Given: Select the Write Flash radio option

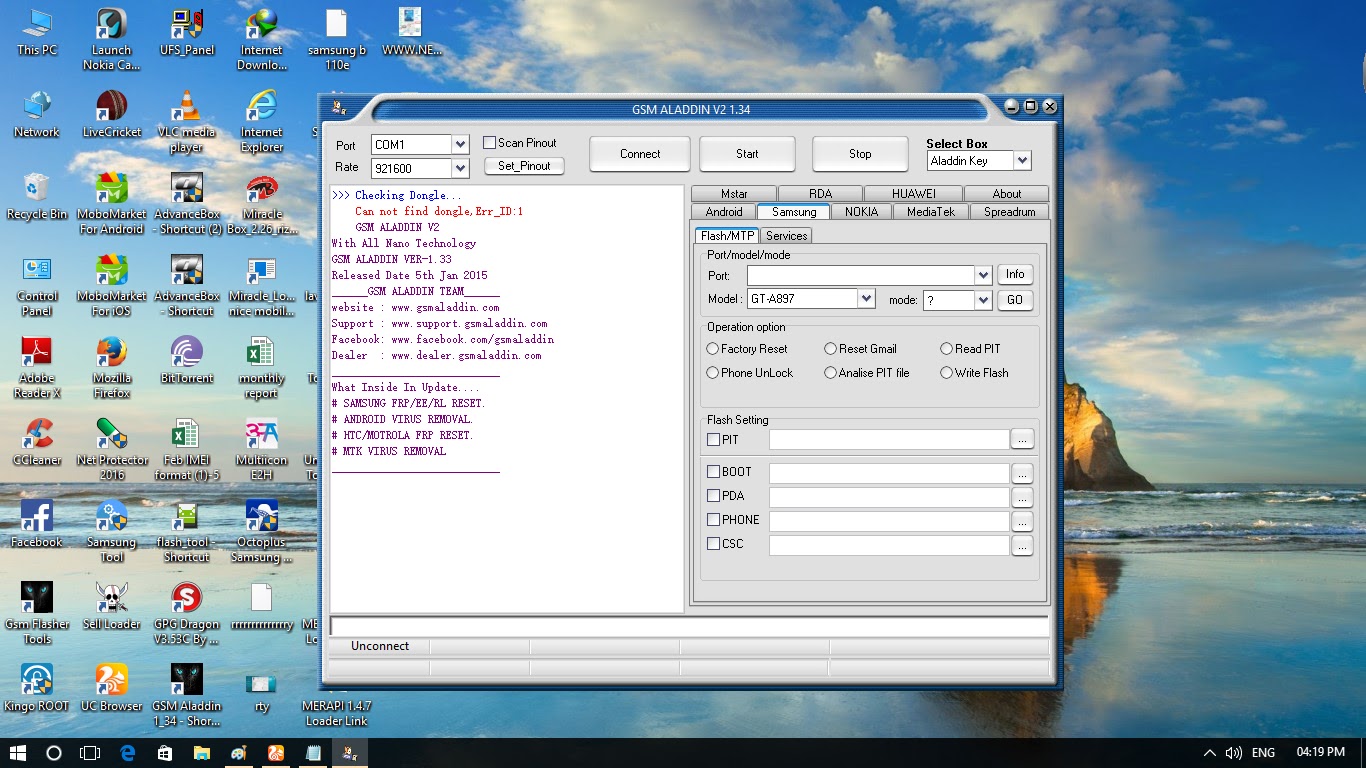Looking at the screenshot, I should [x=947, y=373].
